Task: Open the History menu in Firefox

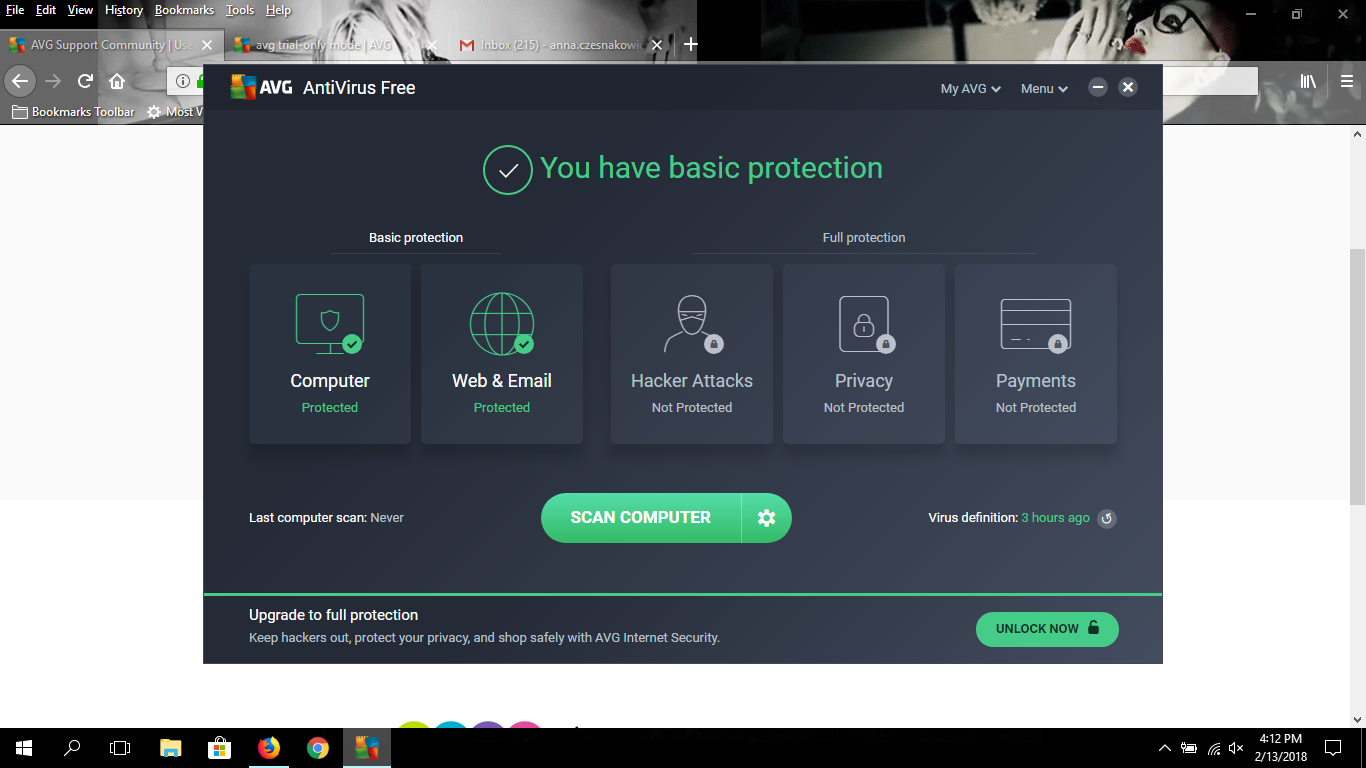Action: (x=124, y=10)
